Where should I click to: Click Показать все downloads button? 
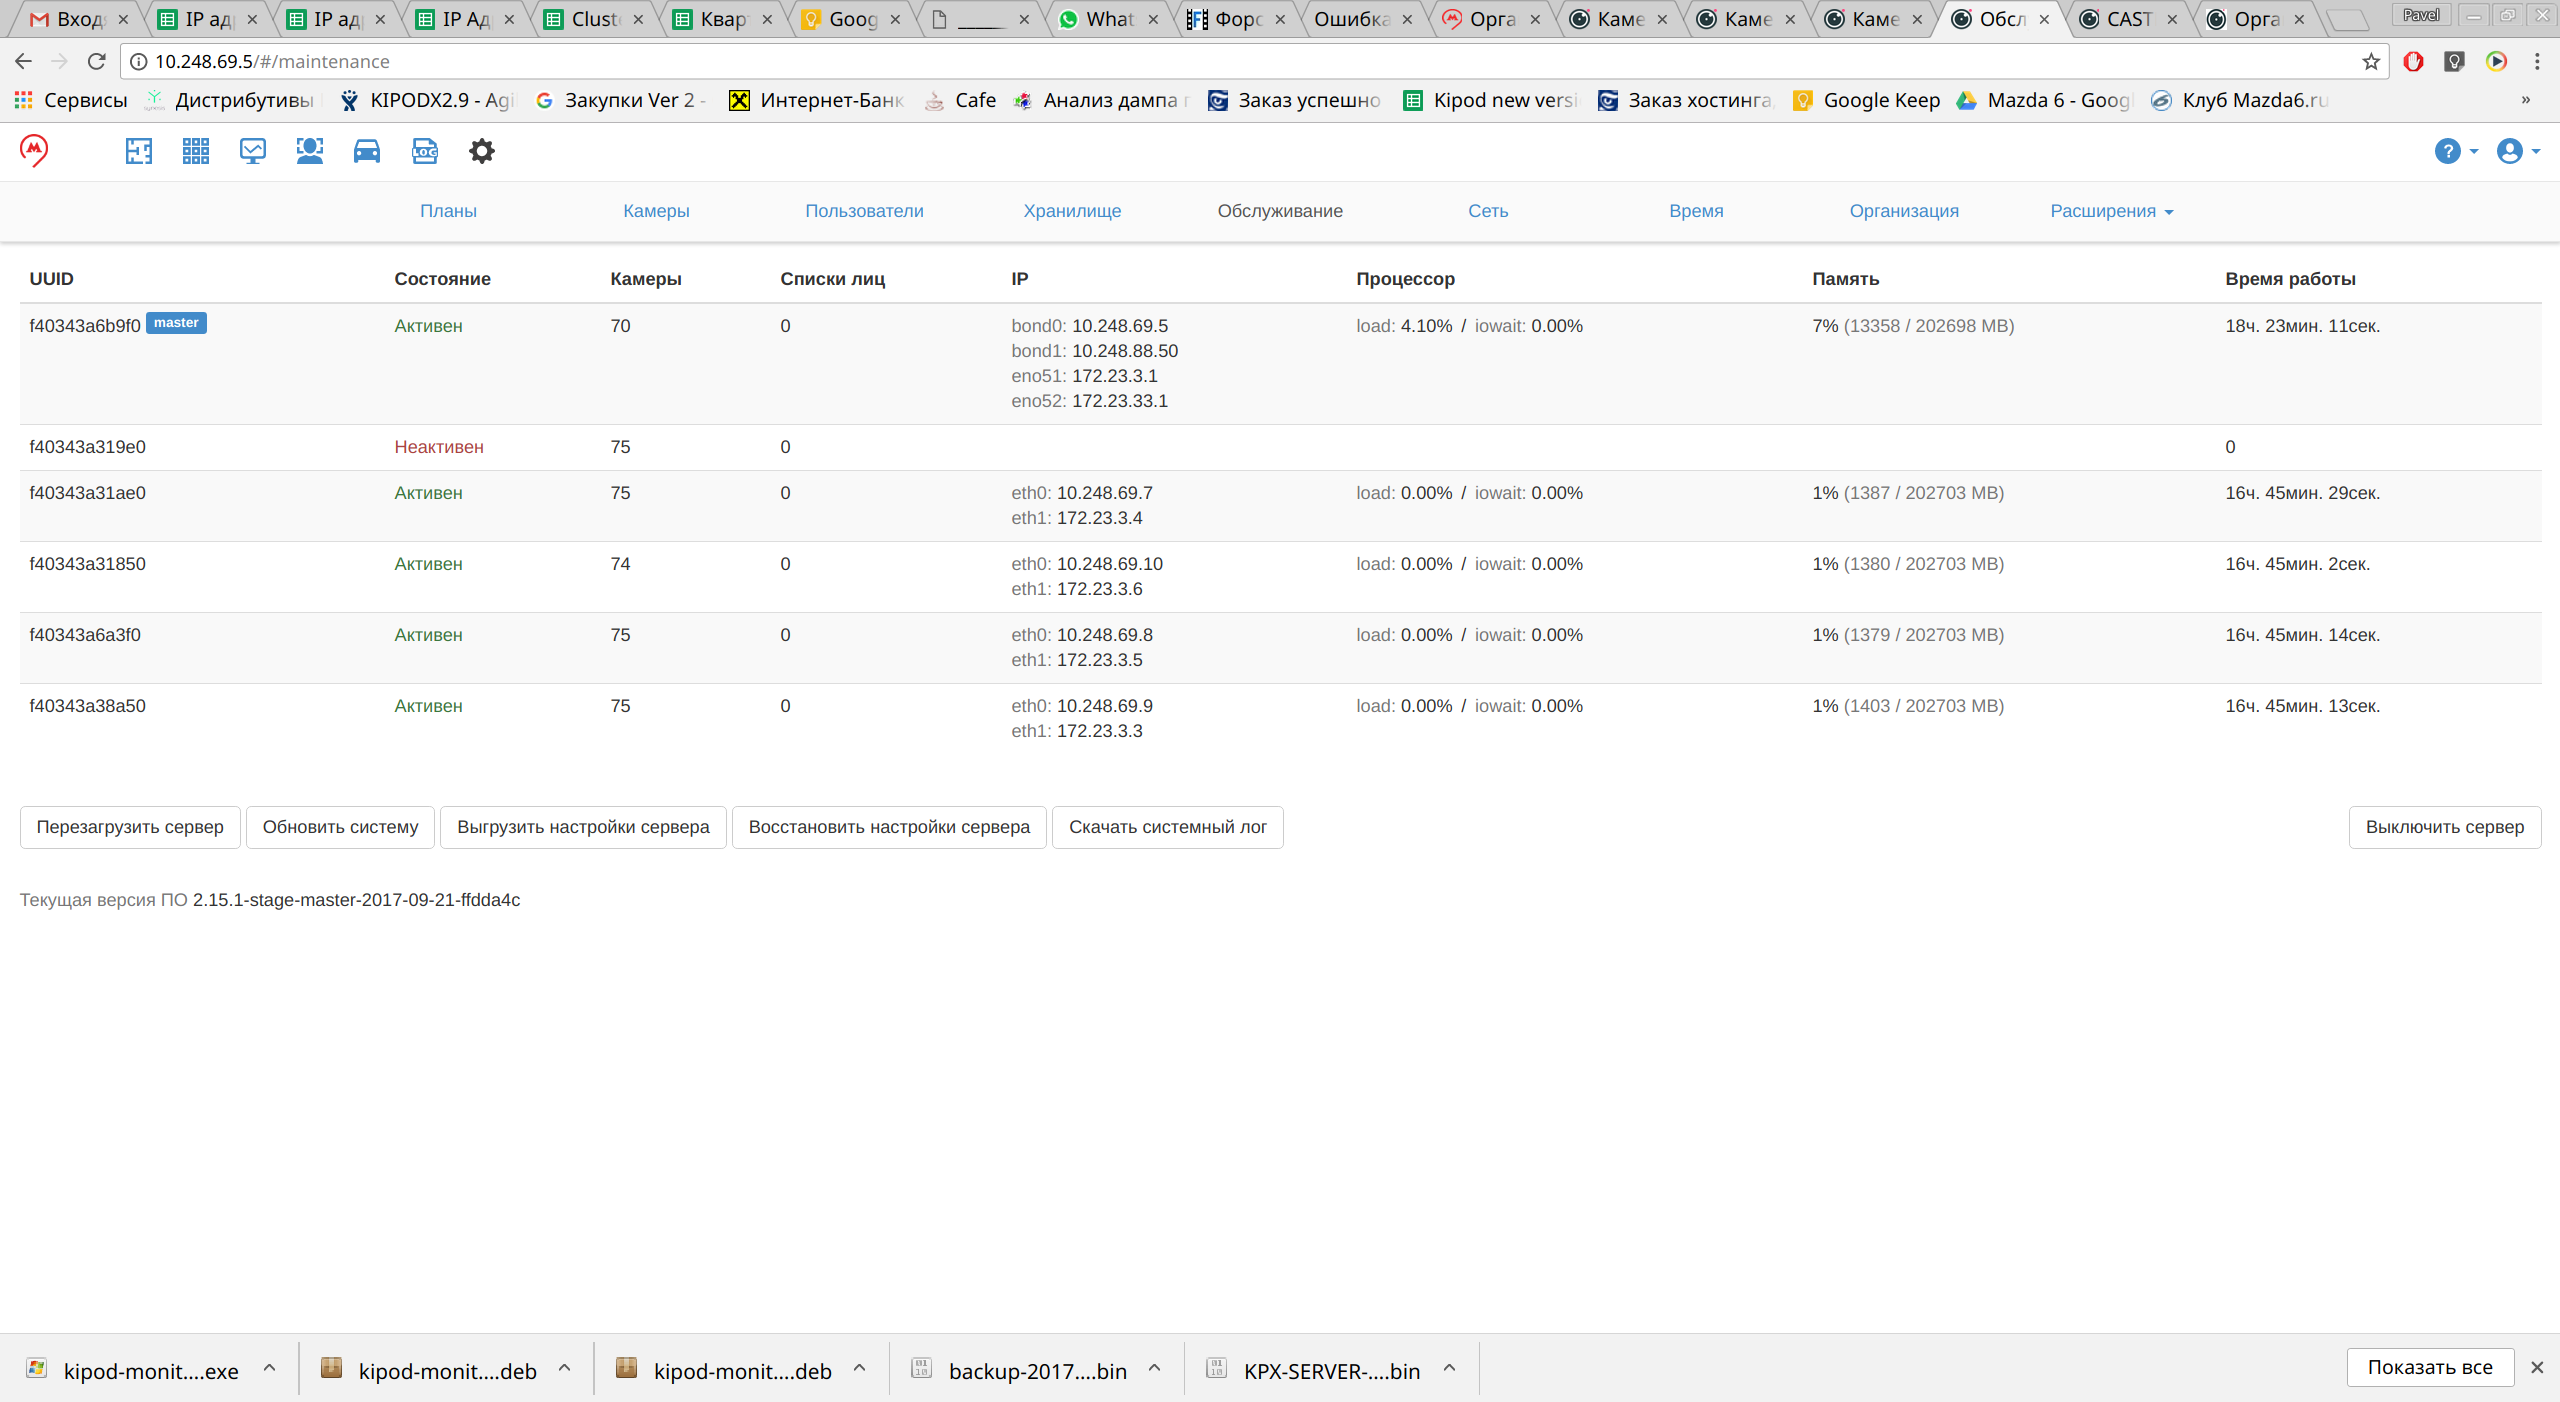coord(2430,1367)
